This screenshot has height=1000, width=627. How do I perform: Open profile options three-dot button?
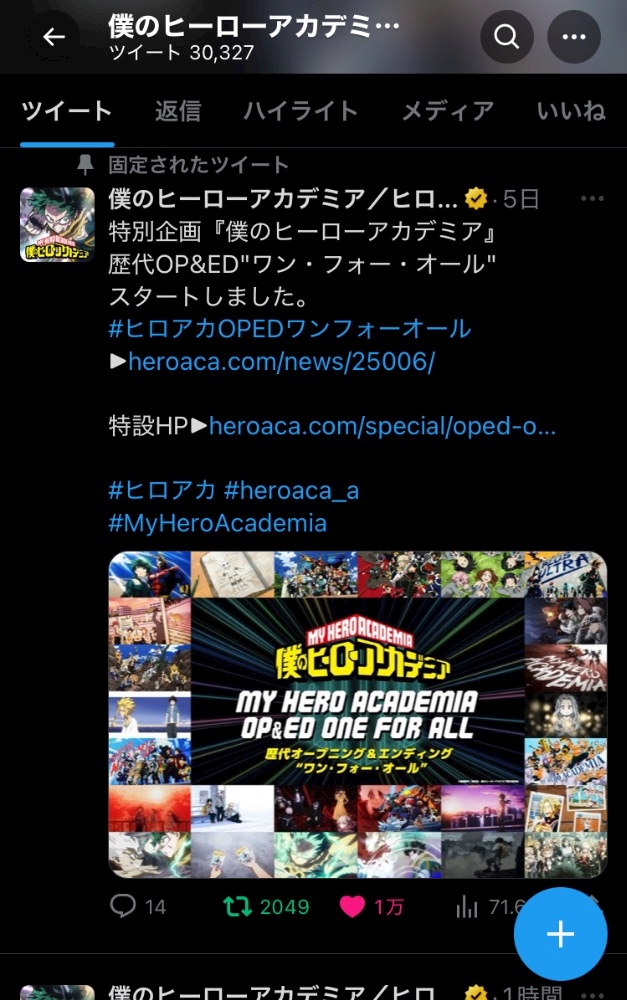point(574,37)
